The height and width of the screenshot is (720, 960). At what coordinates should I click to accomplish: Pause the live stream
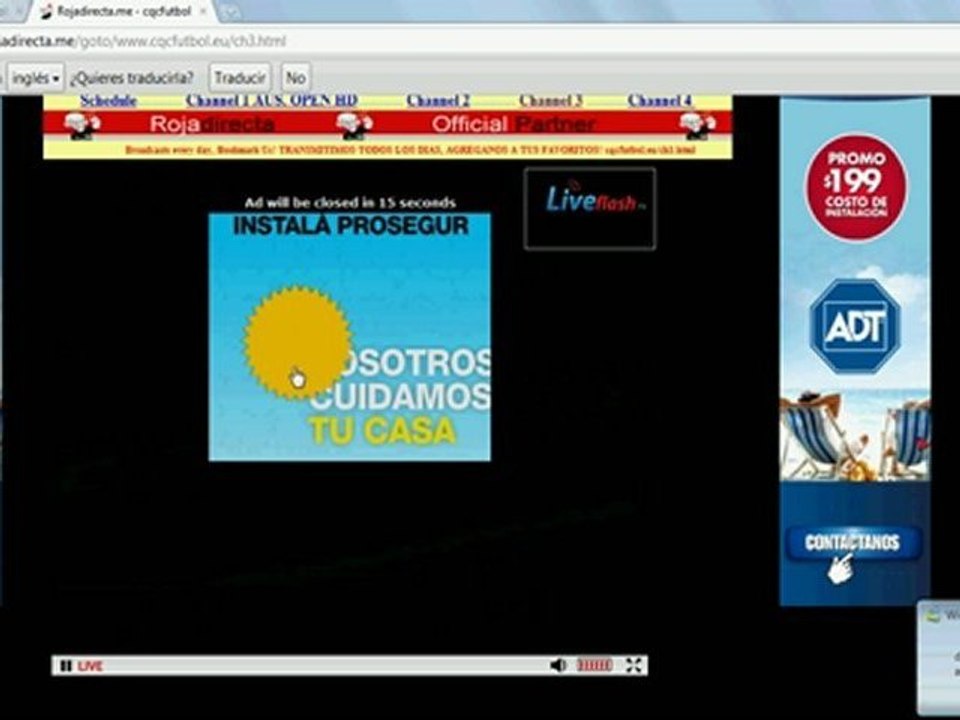point(66,666)
